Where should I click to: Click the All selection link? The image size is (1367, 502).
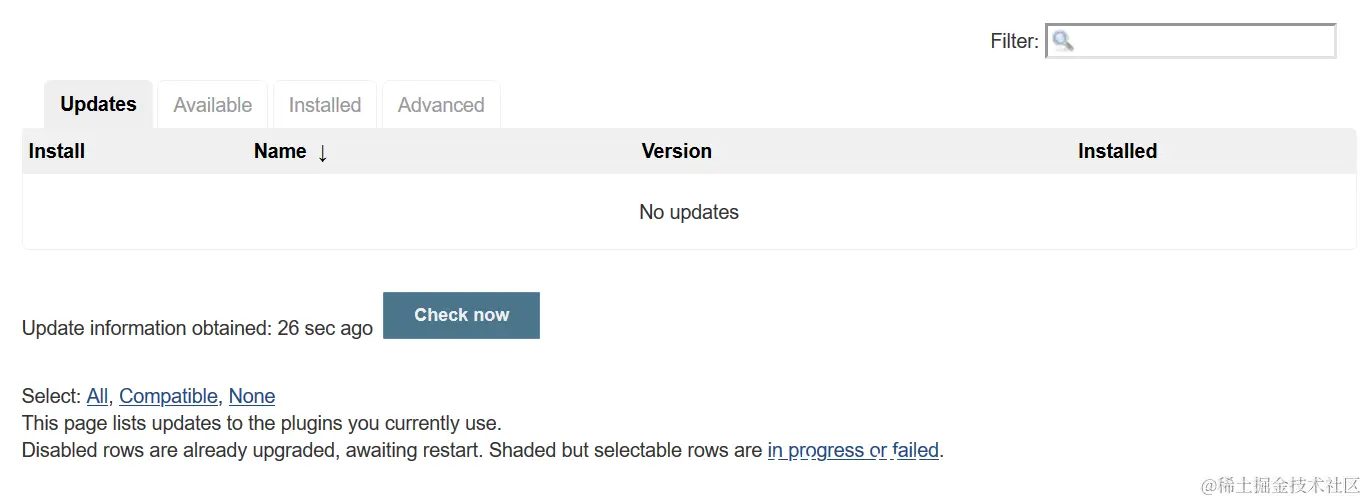(97, 396)
